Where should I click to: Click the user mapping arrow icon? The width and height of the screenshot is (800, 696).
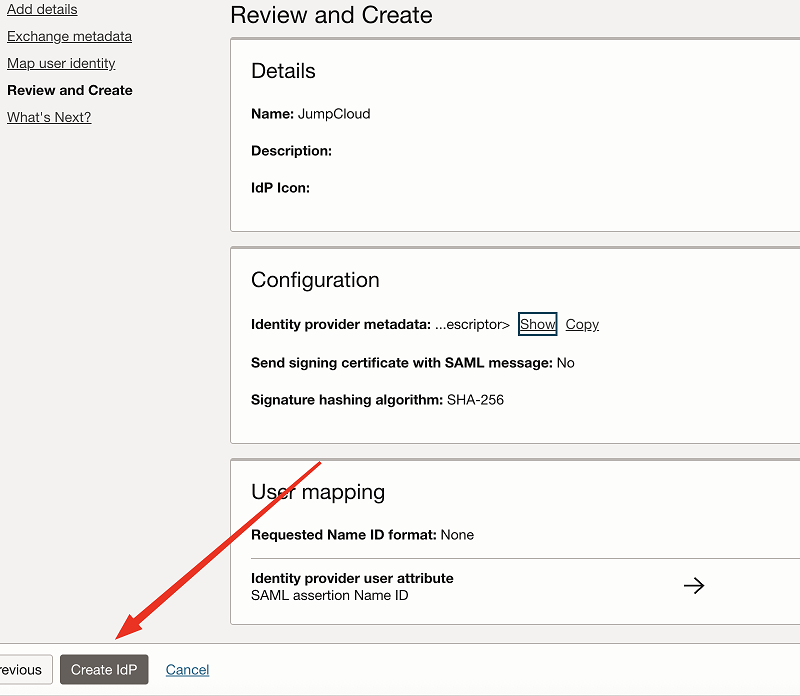[x=694, y=585]
